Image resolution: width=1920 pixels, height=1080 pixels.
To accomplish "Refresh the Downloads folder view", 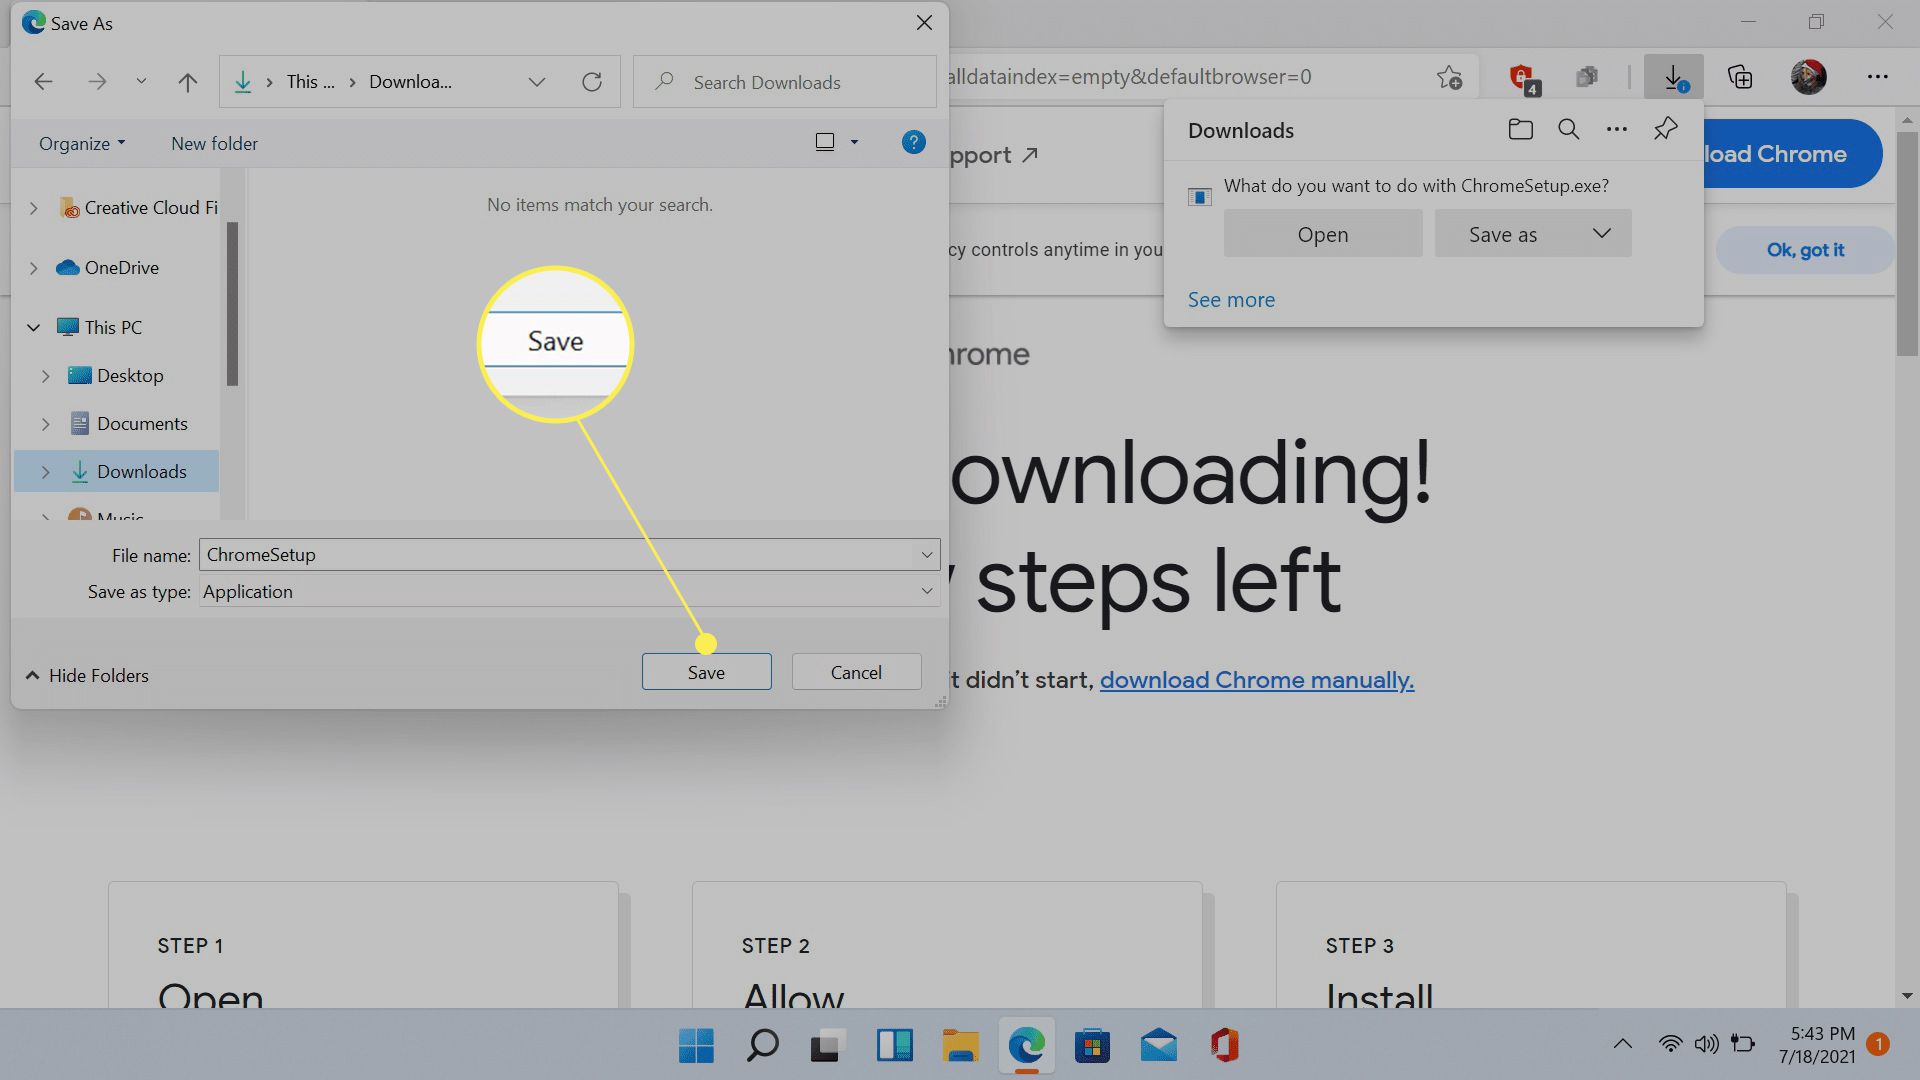I will point(592,82).
